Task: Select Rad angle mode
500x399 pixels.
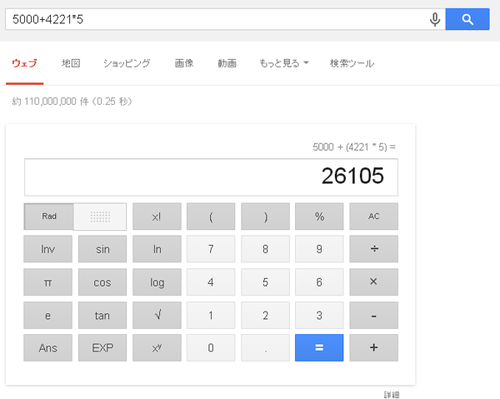Action: [x=49, y=216]
